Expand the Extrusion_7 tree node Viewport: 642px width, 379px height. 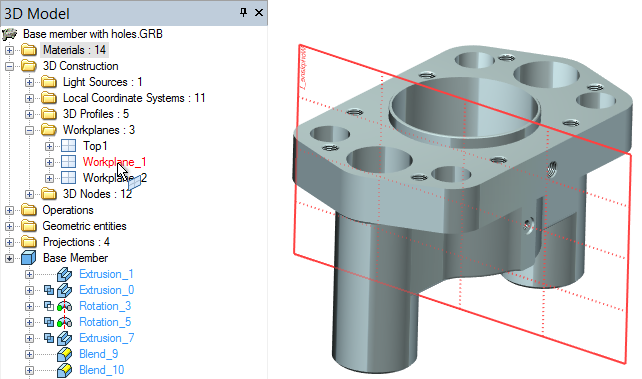29,338
